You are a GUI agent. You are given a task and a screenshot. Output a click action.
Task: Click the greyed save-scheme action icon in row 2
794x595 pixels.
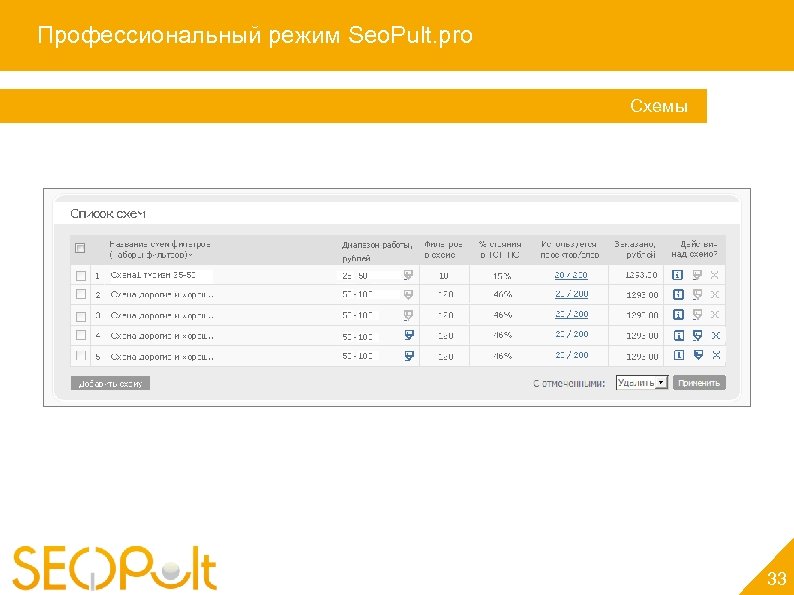(x=697, y=294)
